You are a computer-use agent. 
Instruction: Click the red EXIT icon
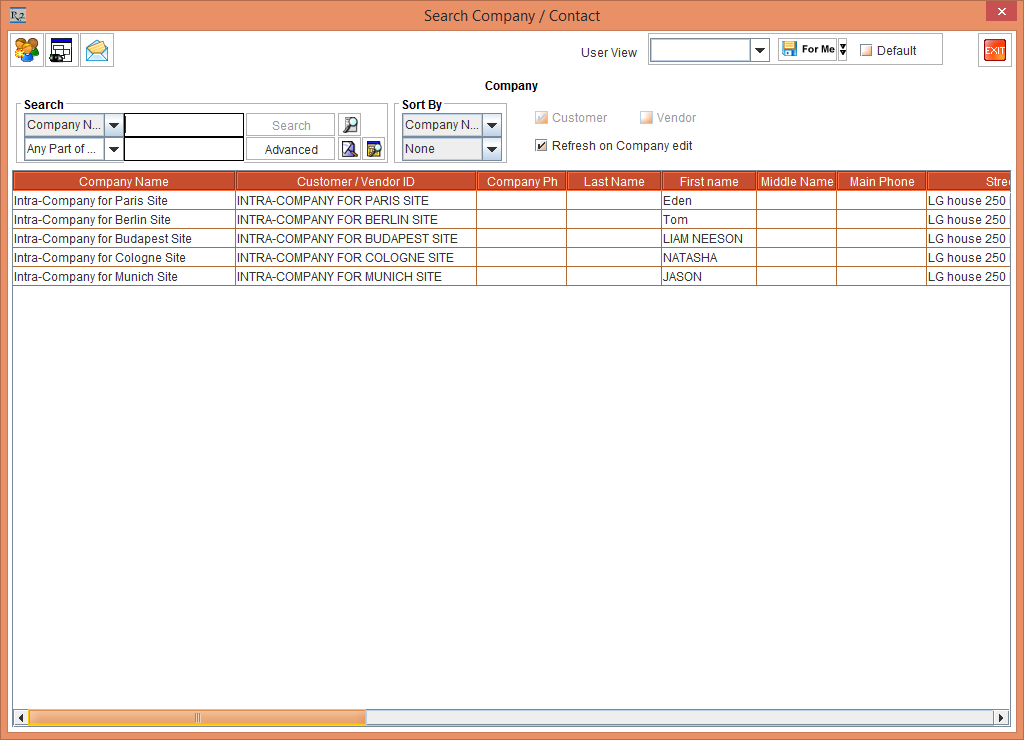click(994, 50)
